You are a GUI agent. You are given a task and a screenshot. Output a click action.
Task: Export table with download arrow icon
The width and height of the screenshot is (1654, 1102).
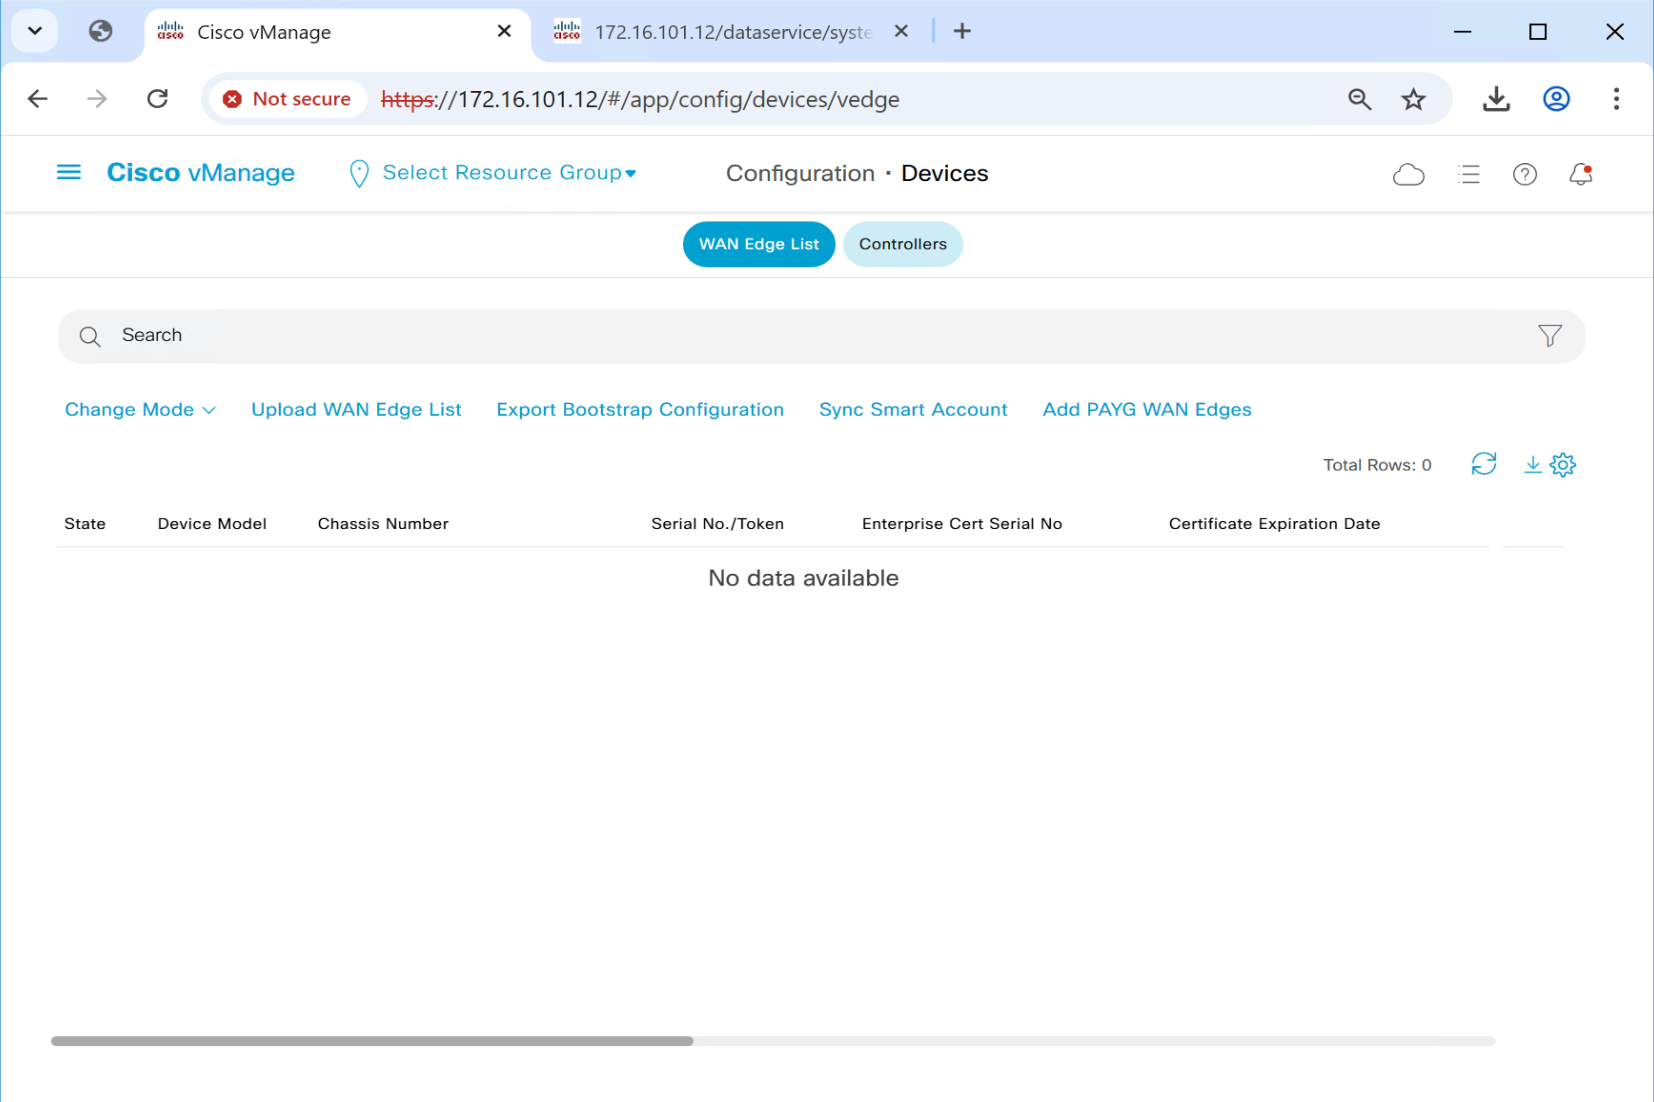coord(1531,464)
